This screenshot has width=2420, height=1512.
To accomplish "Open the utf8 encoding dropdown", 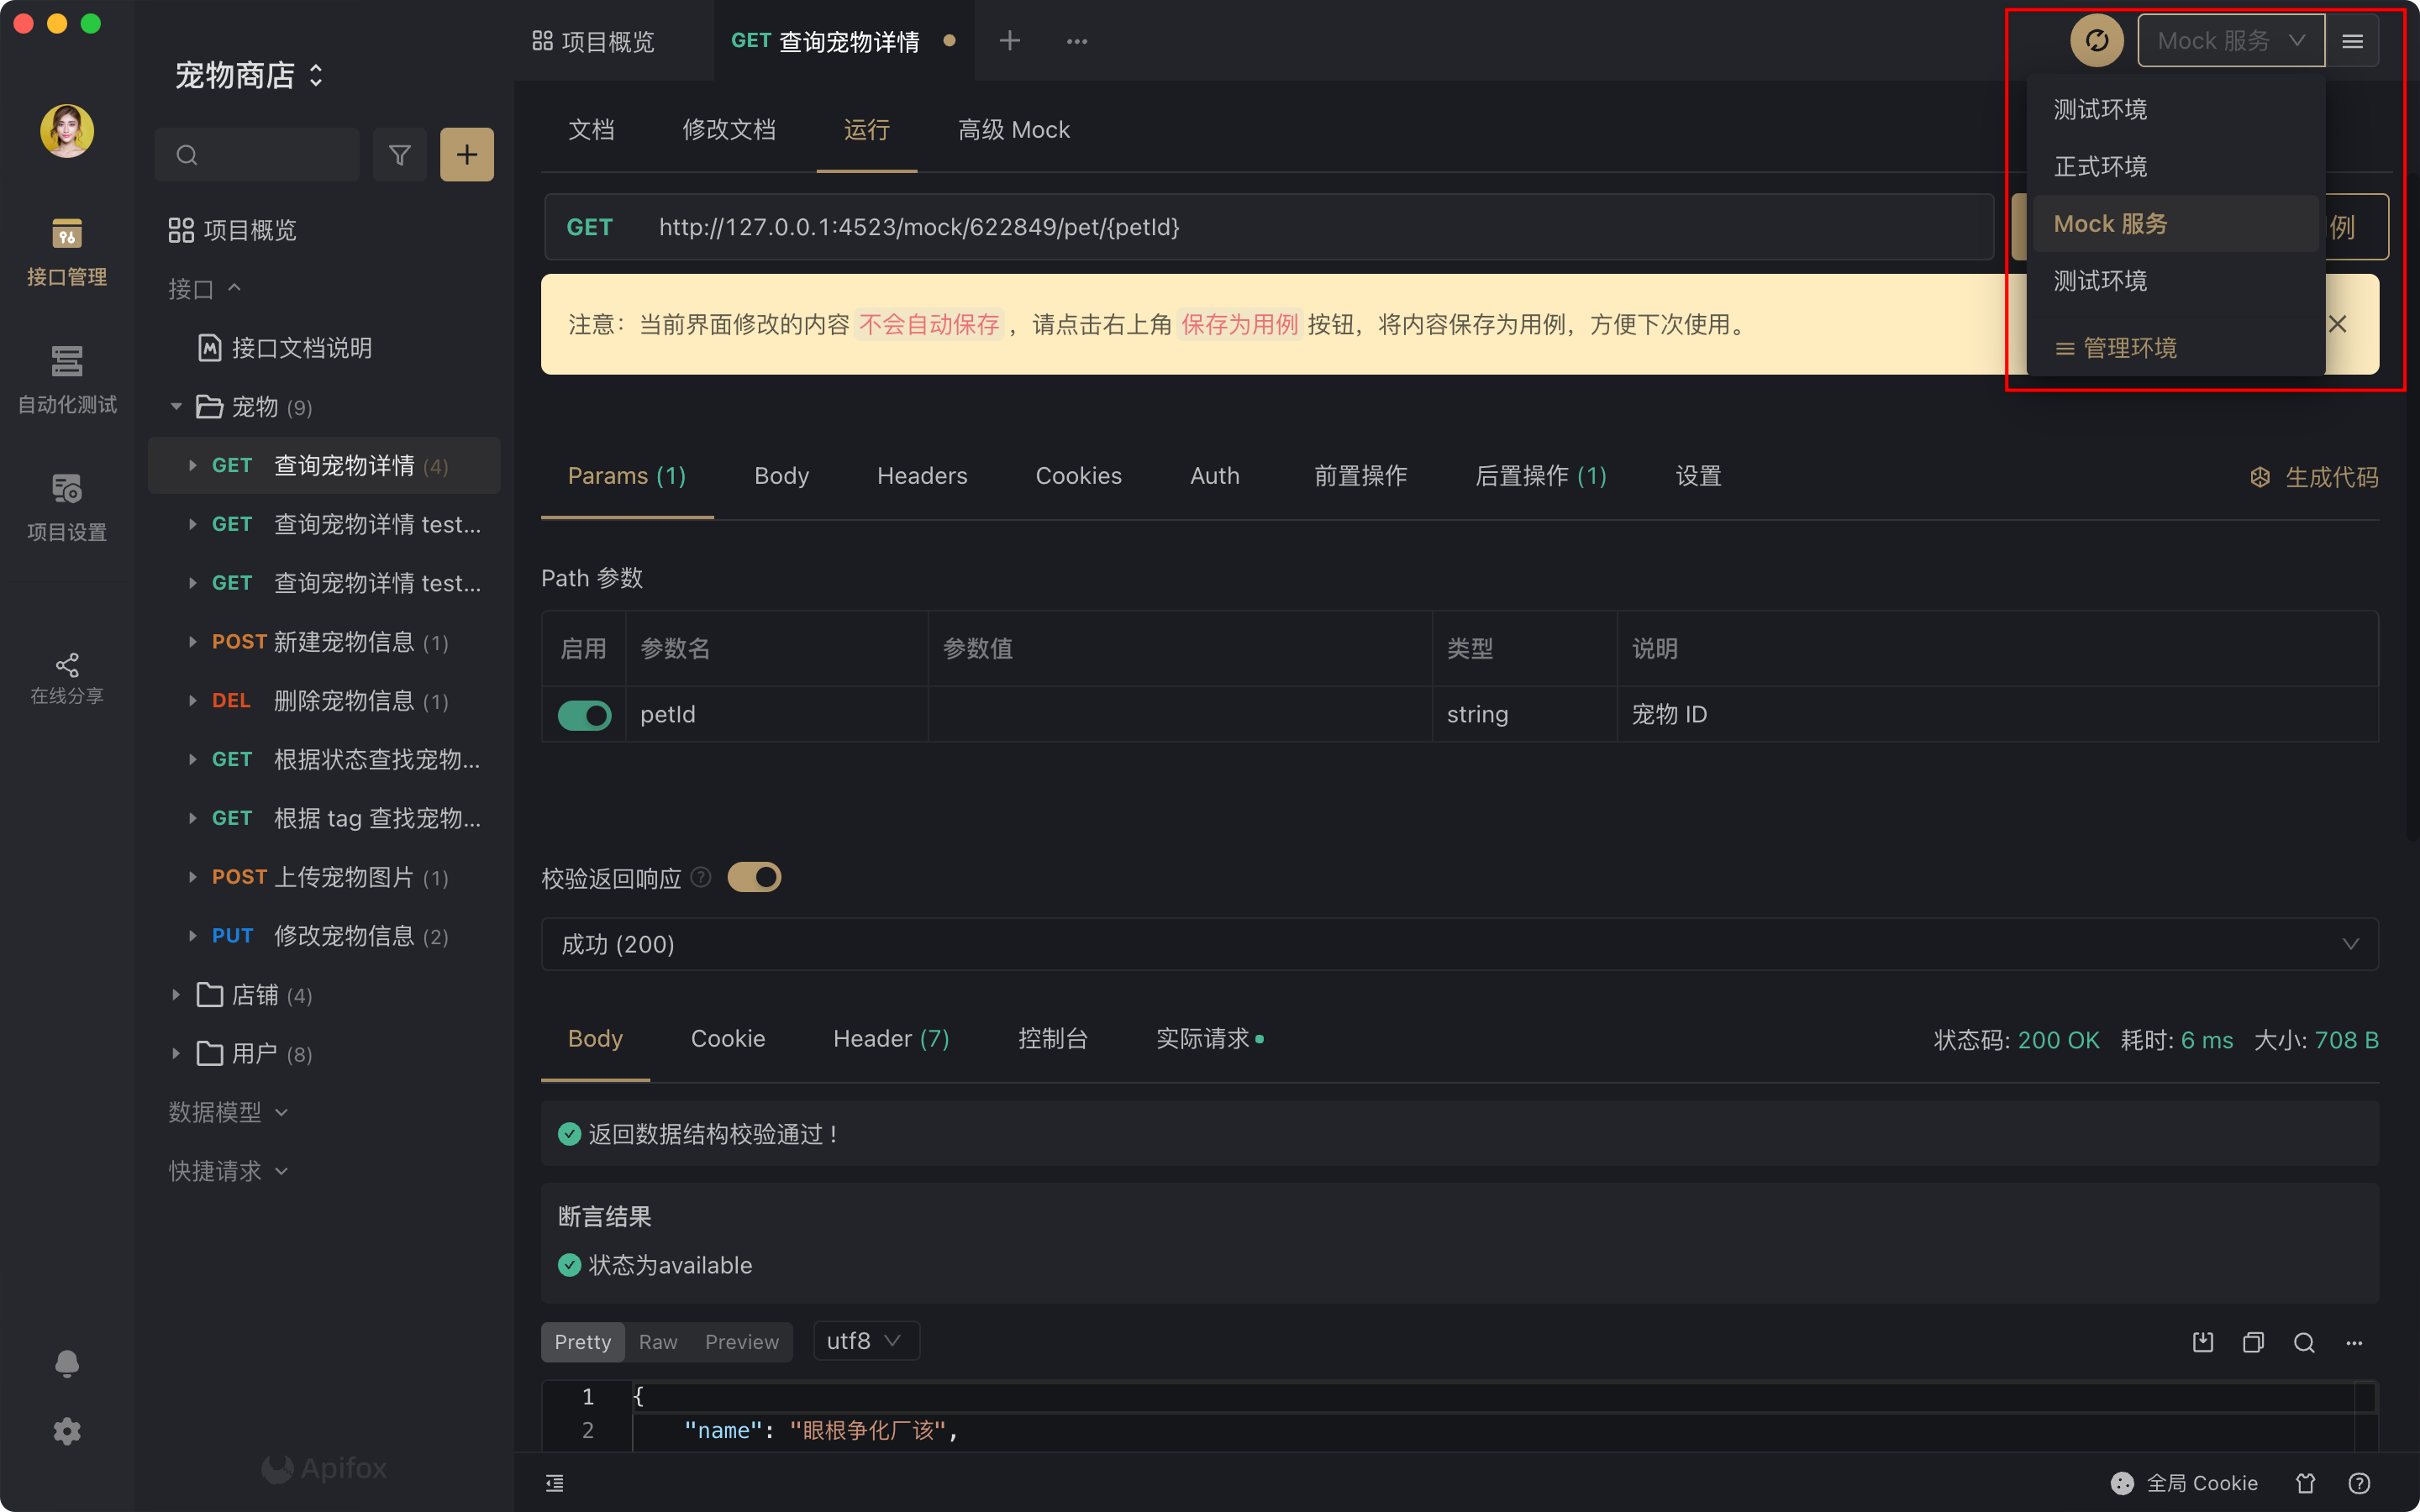I will click(x=865, y=1341).
